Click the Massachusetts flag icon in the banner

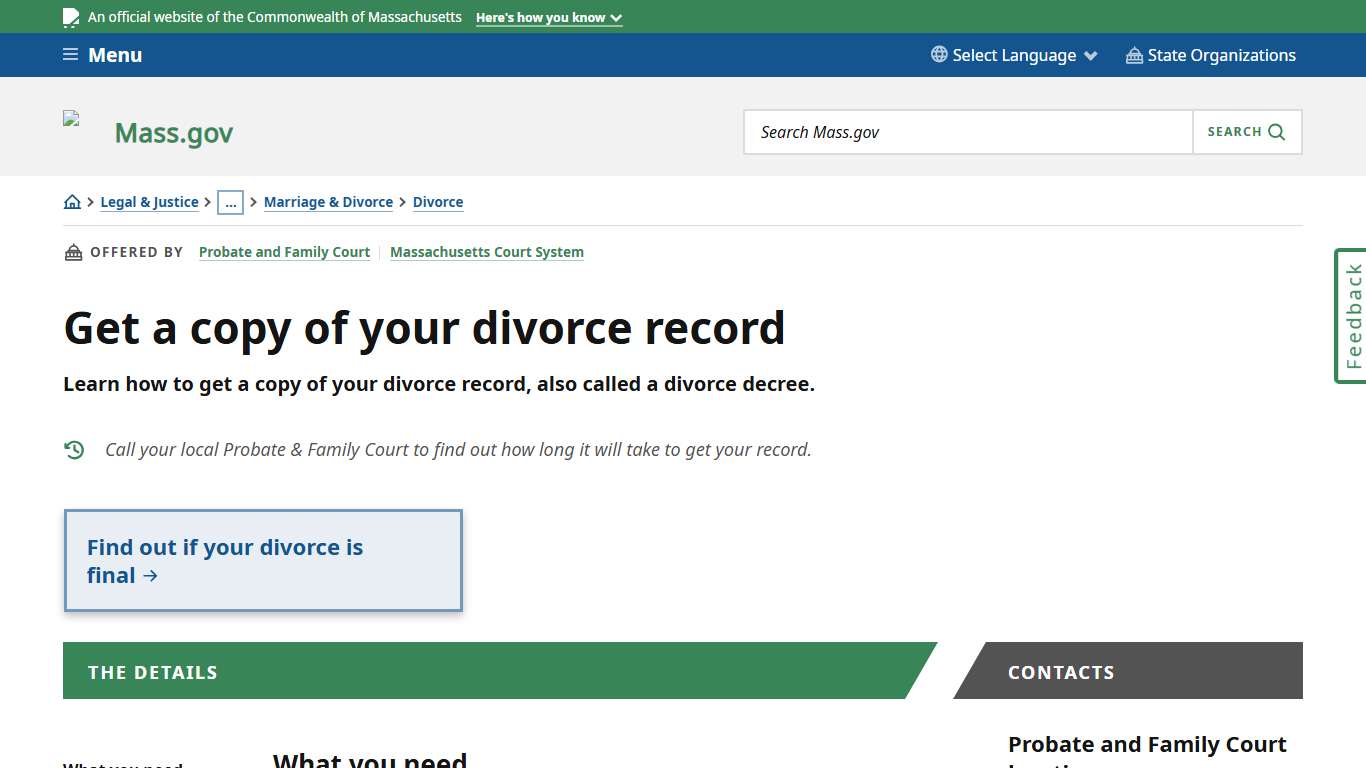(70, 16)
